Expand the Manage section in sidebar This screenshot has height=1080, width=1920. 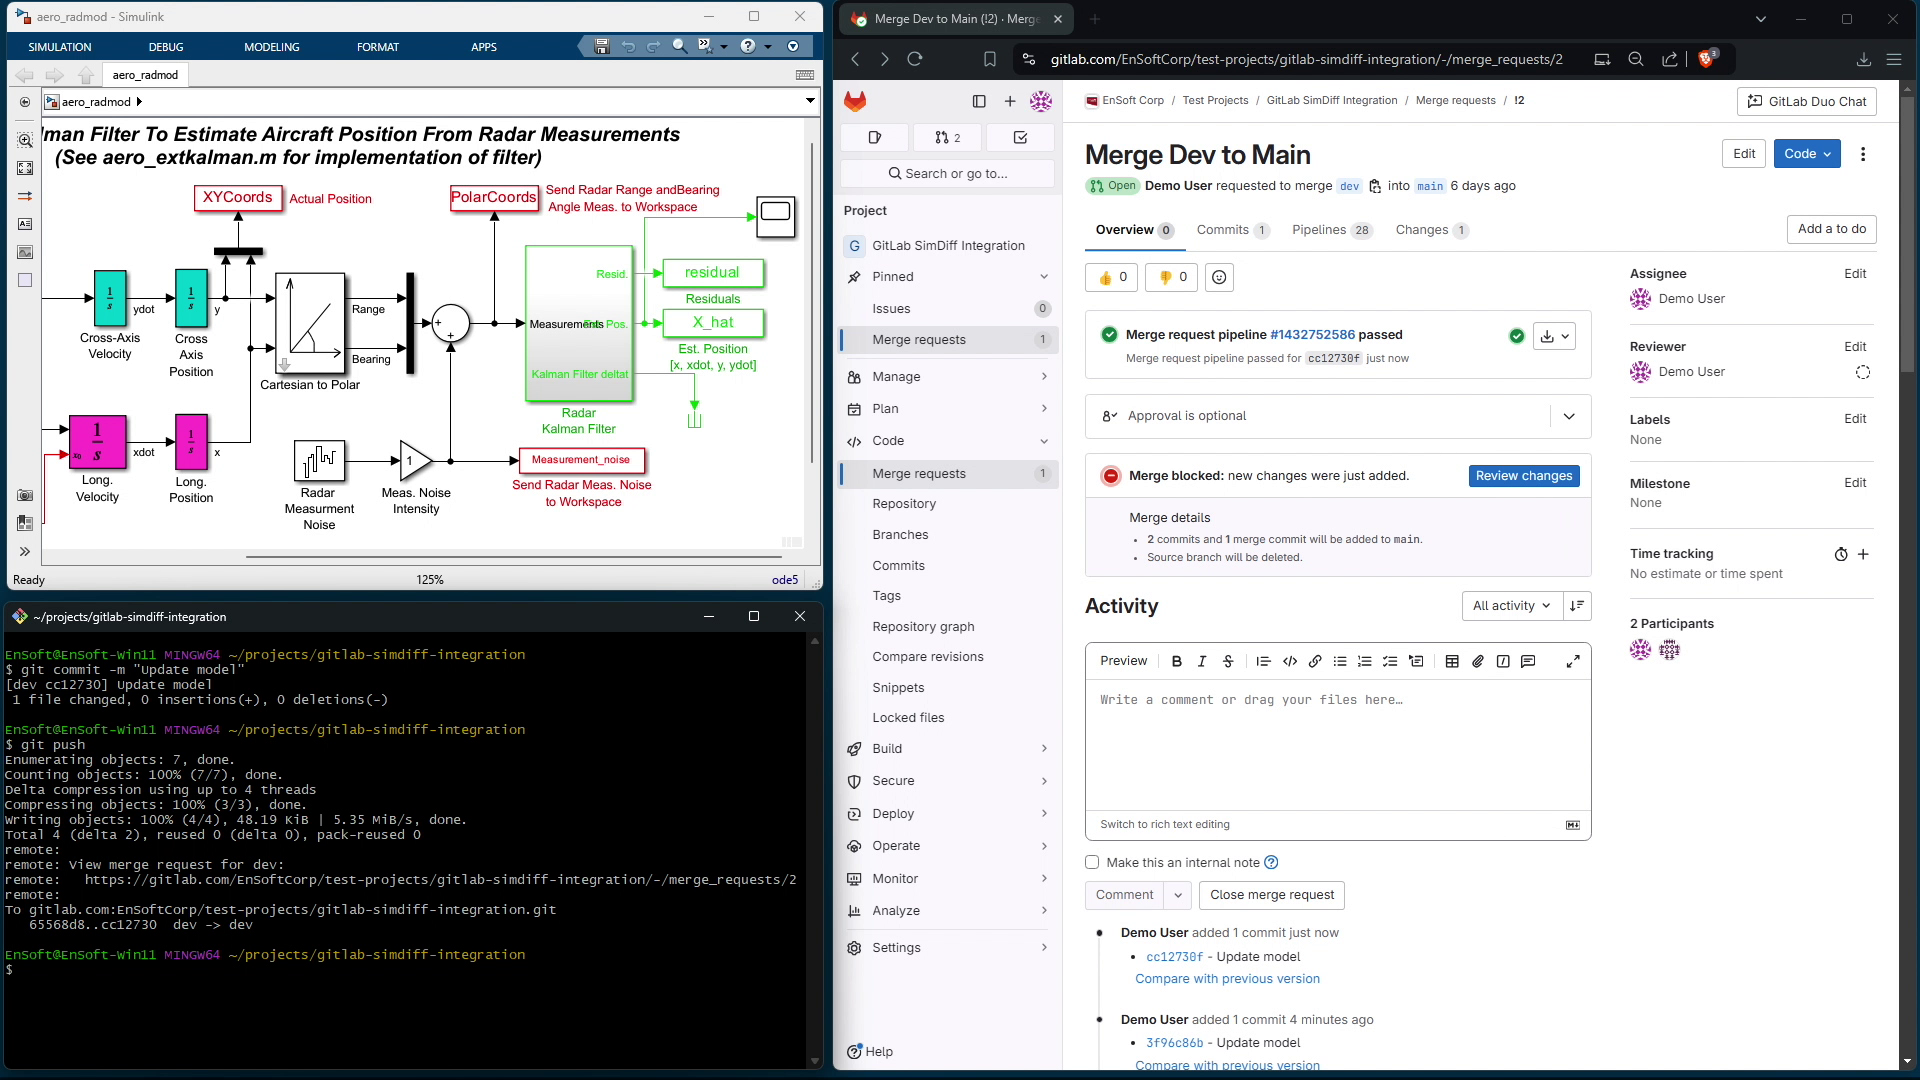(947, 377)
